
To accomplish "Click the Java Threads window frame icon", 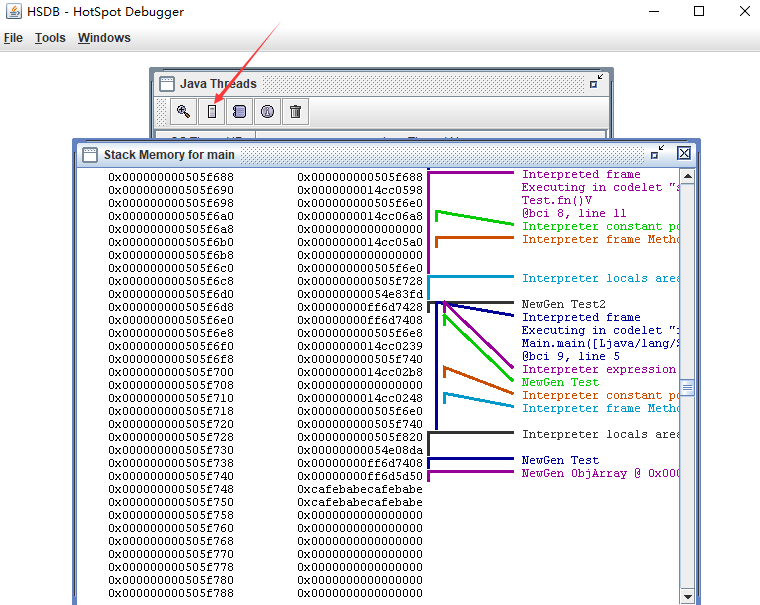I will click(167, 84).
